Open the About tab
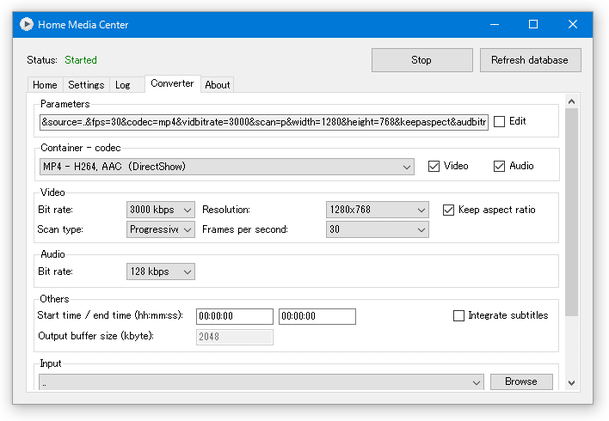609x421 pixels. click(218, 85)
